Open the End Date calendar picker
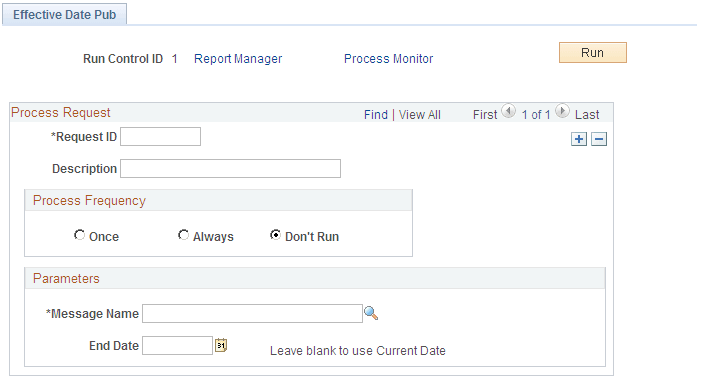The image size is (705, 380). (221, 345)
